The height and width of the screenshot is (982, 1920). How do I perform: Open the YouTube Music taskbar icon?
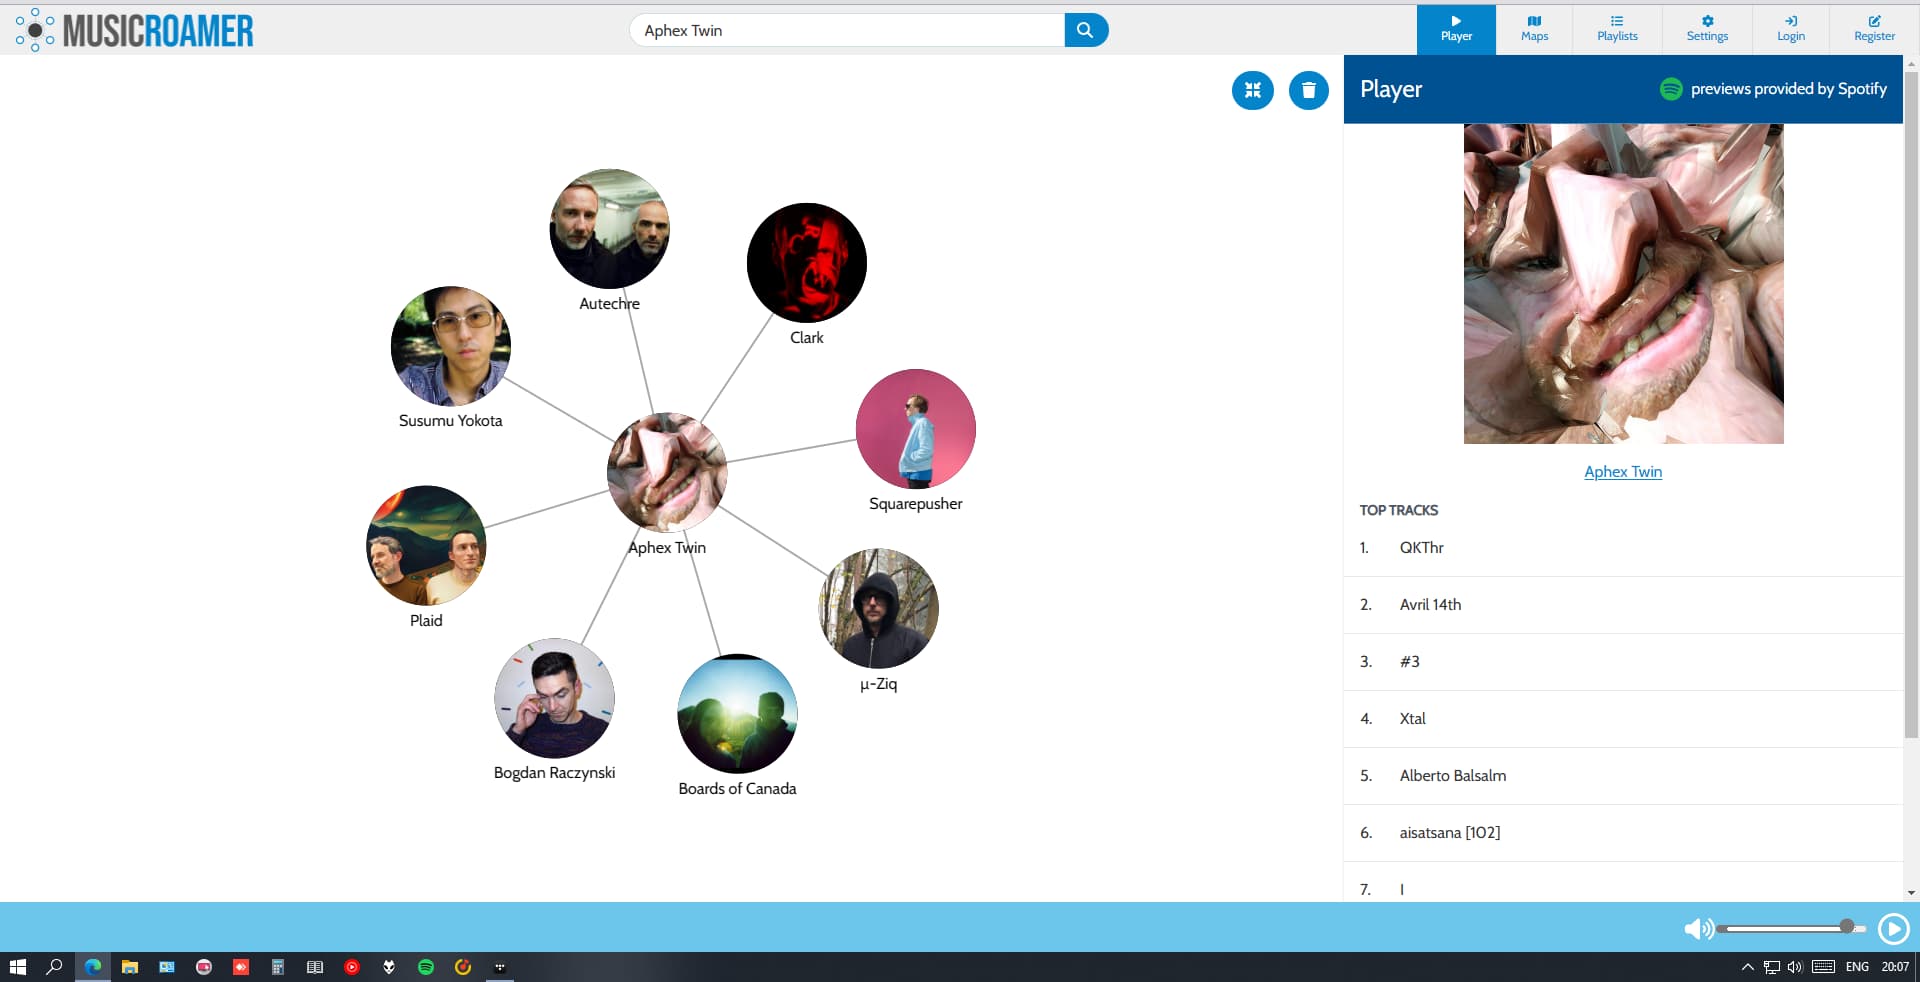352,967
